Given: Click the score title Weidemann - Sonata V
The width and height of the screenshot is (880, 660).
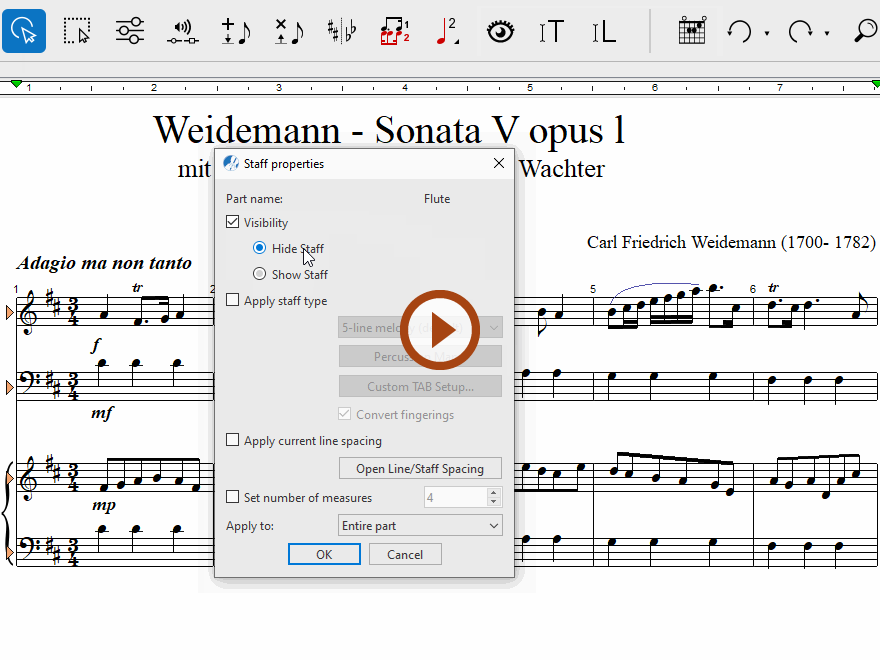Looking at the screenshot, I should coord(389,130).
